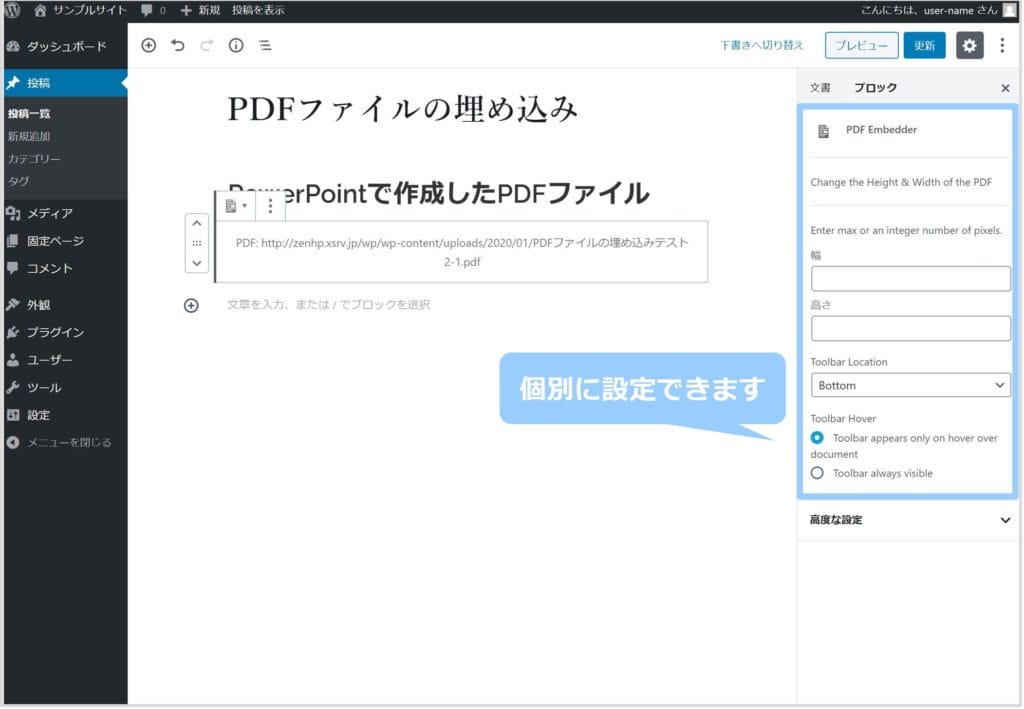
Task: Expand the 高度な設定 section
Action: click(x=907, y=520)
